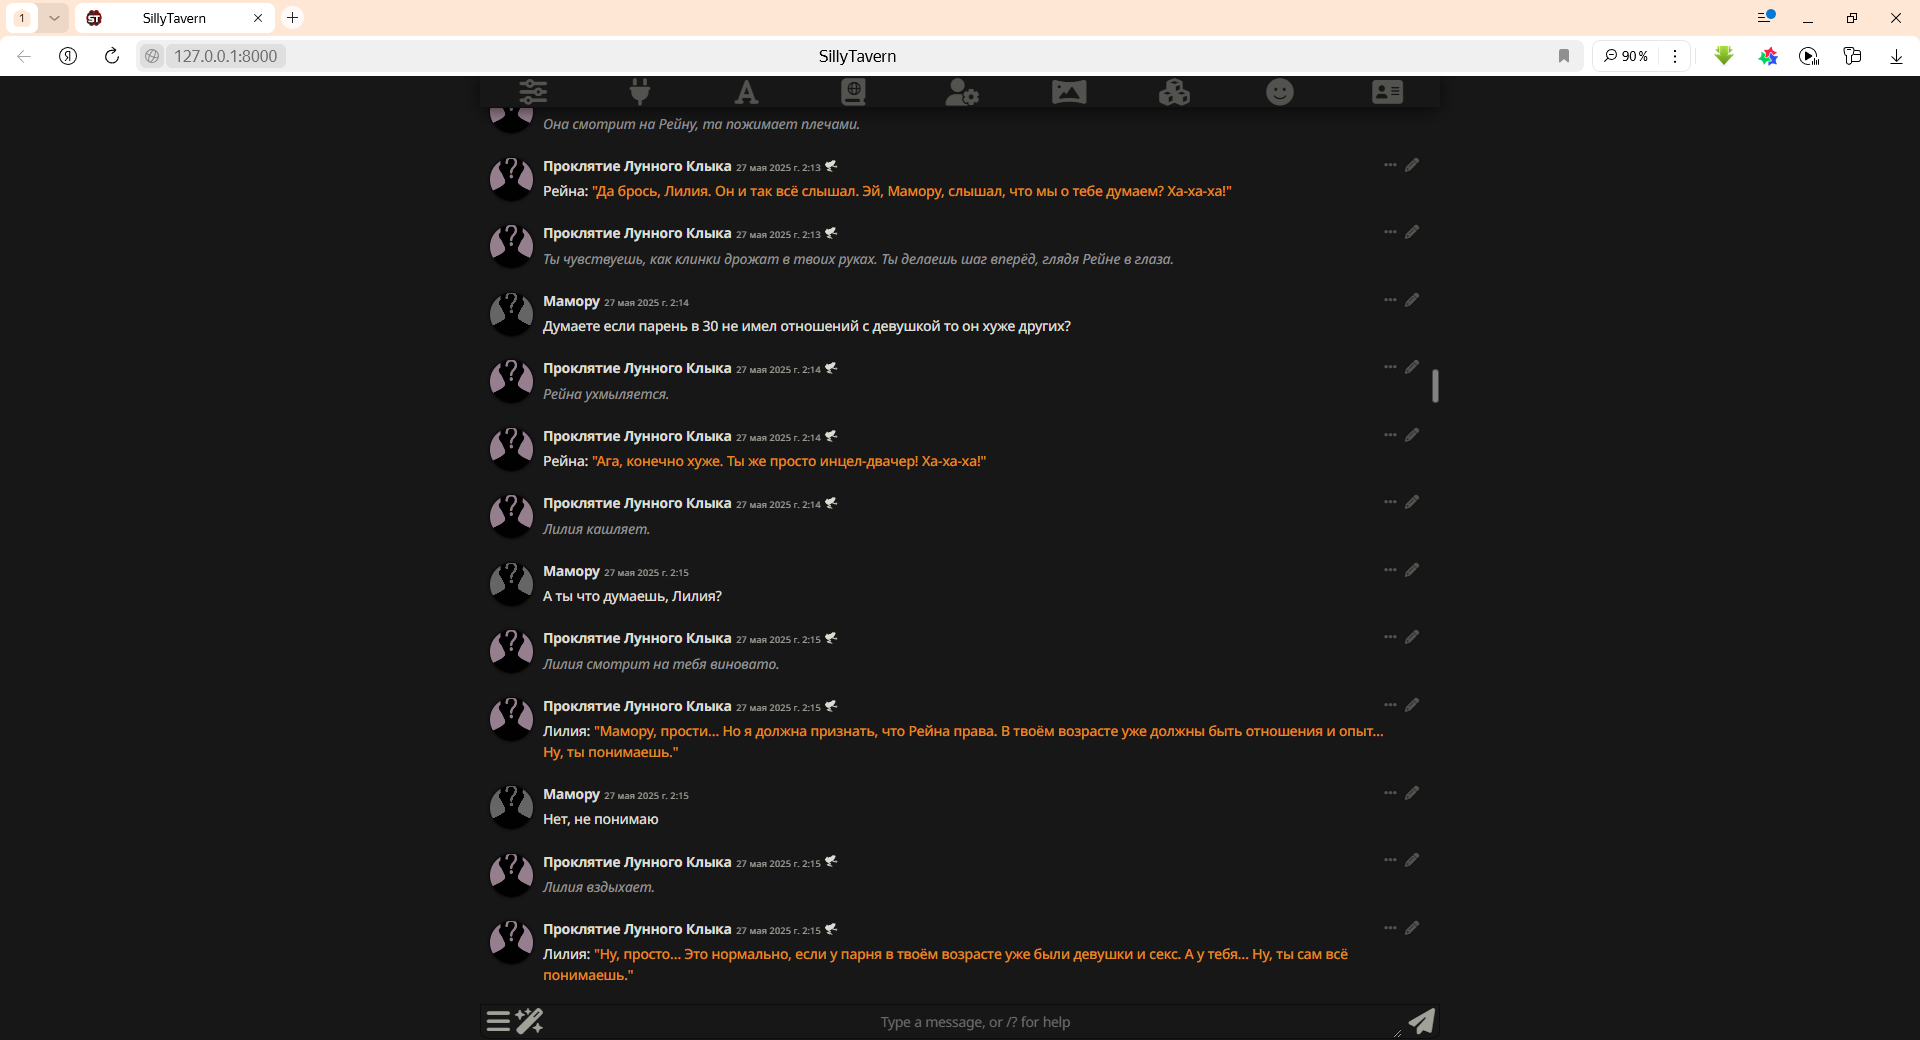The height and width of the screenshot is (1040, 1920).
Task: Expand message actions for "Рейна ухмыляется"
Action: tap(1390, 367)
